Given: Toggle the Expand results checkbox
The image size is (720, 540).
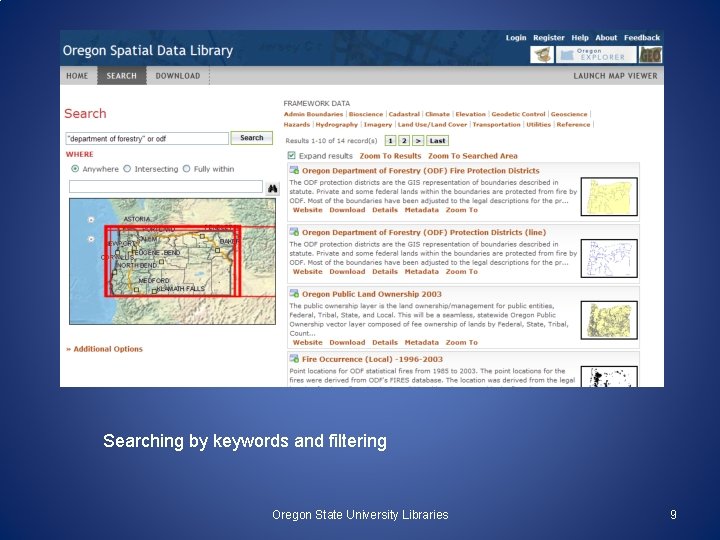Looking at the screenshot, I should click(291, 156).
